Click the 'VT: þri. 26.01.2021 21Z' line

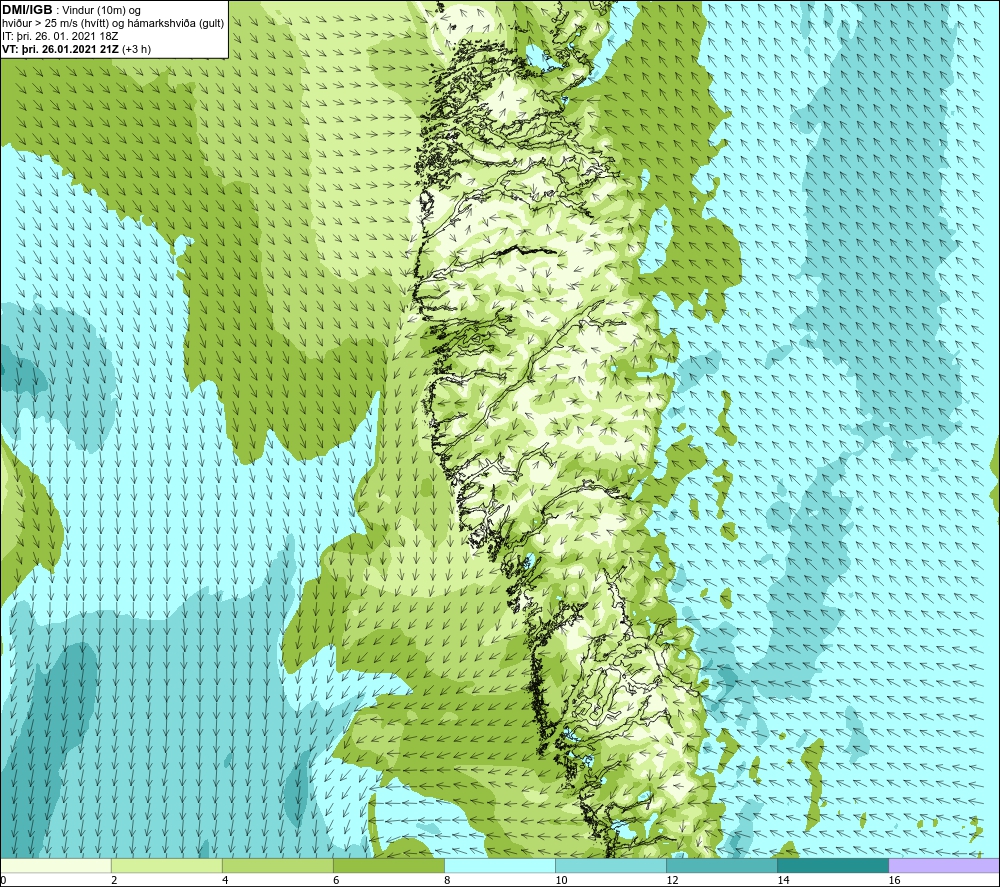pyautogui.click(x=77, y=49)
